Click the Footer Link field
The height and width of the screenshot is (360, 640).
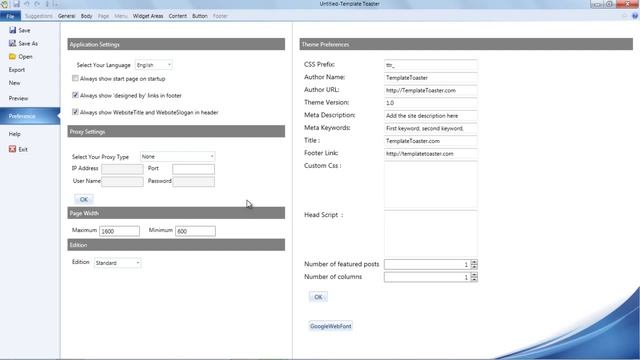coord(431,153)
